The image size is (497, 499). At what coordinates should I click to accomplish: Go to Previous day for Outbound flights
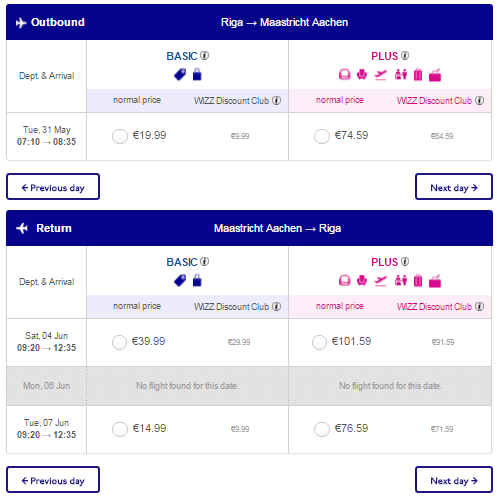click(53, 187)
